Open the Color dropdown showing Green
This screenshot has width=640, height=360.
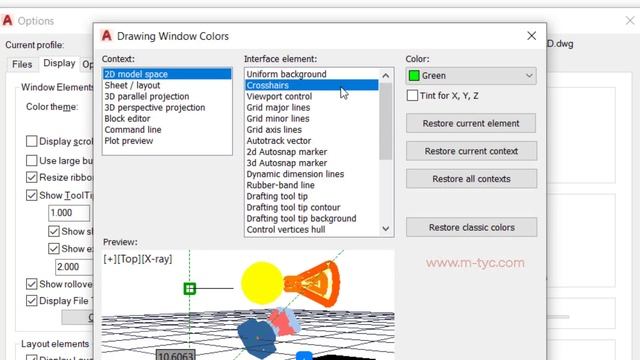coord(471,76)
